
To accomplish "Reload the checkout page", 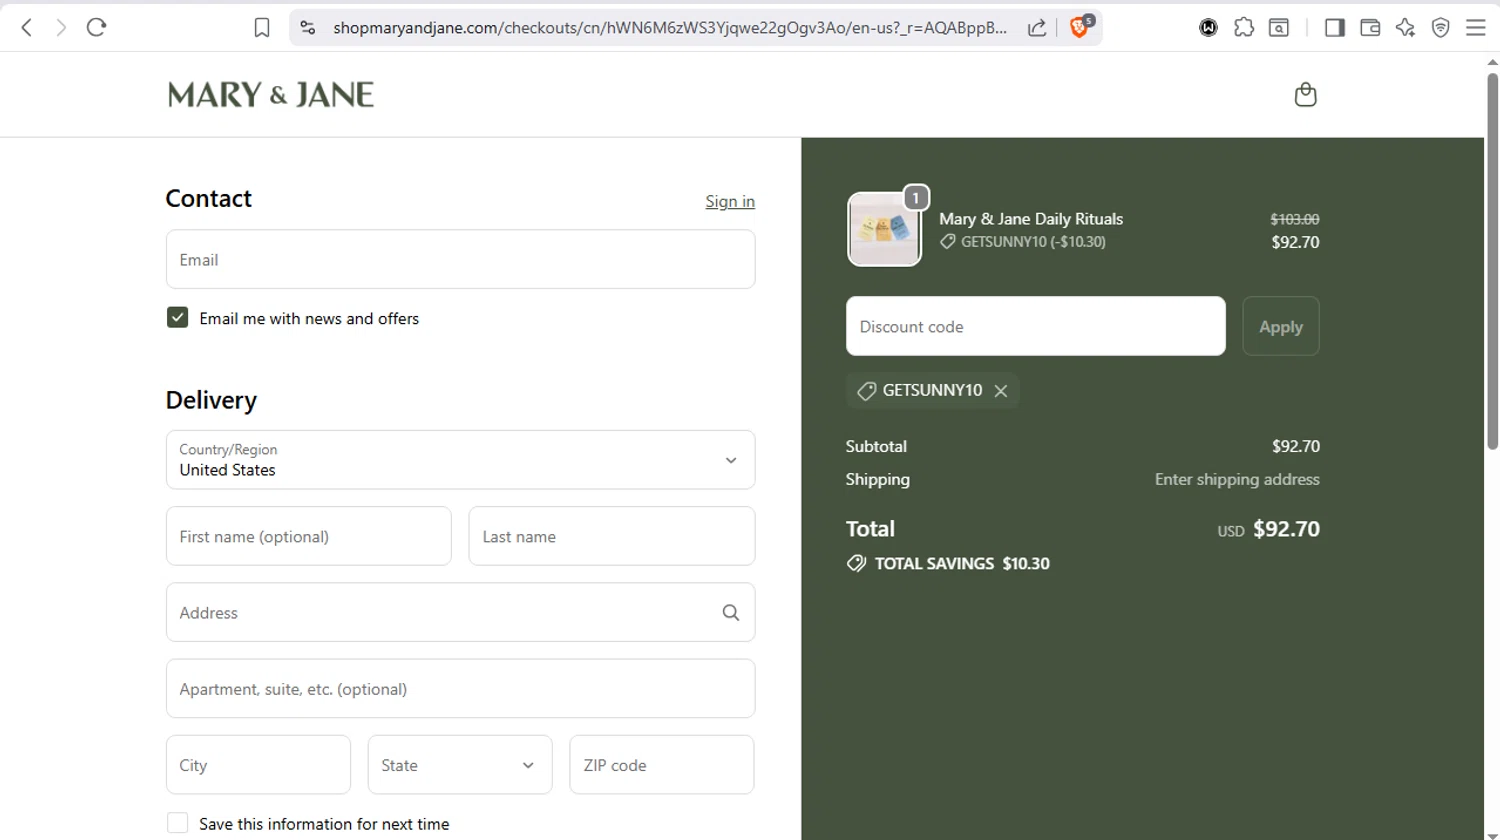I will (x=96, y=28).
